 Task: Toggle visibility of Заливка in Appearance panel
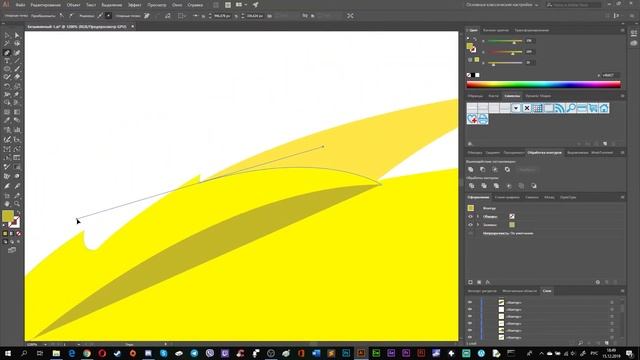(x=470, y=225)
